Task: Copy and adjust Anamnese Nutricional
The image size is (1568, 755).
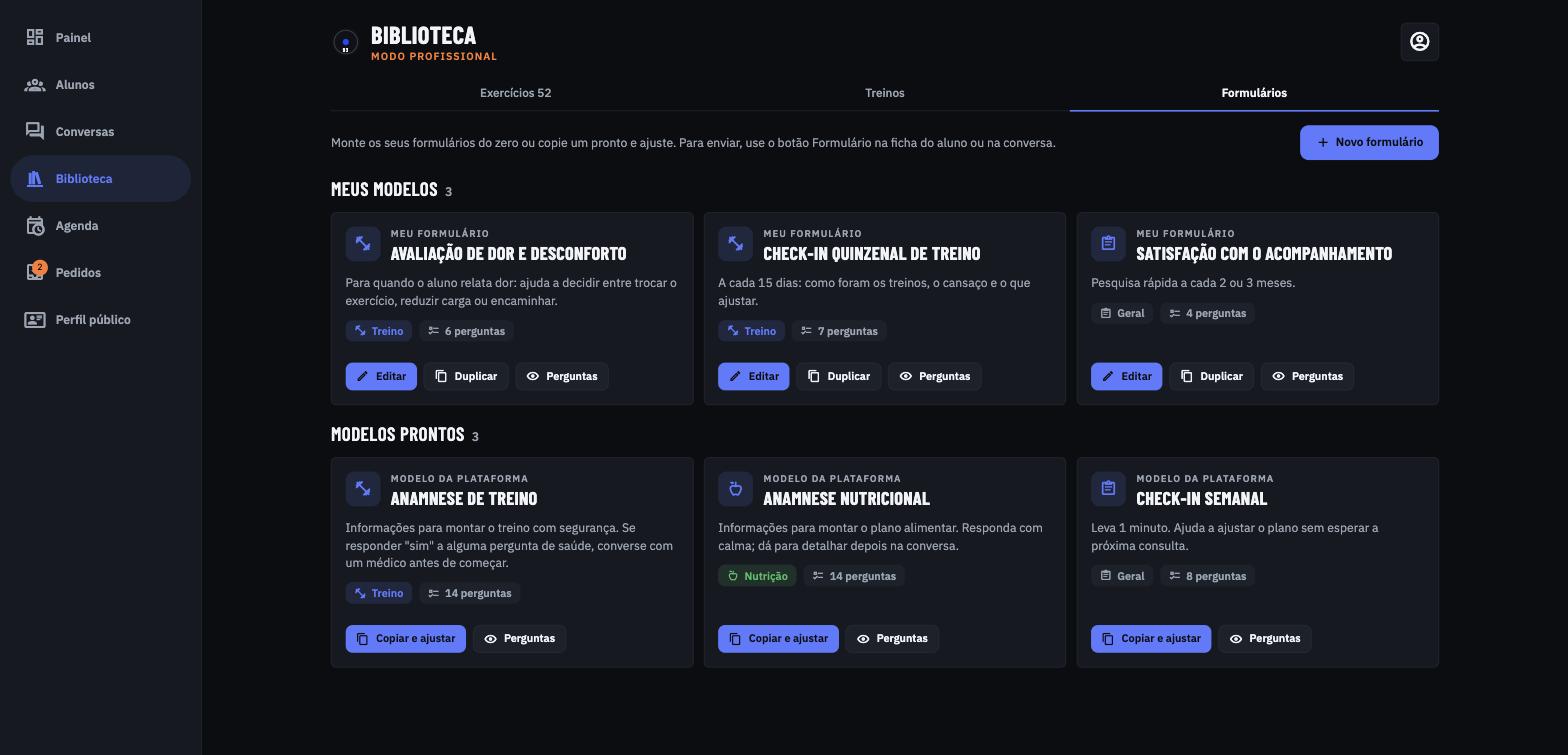Action: tap(778, 639)
